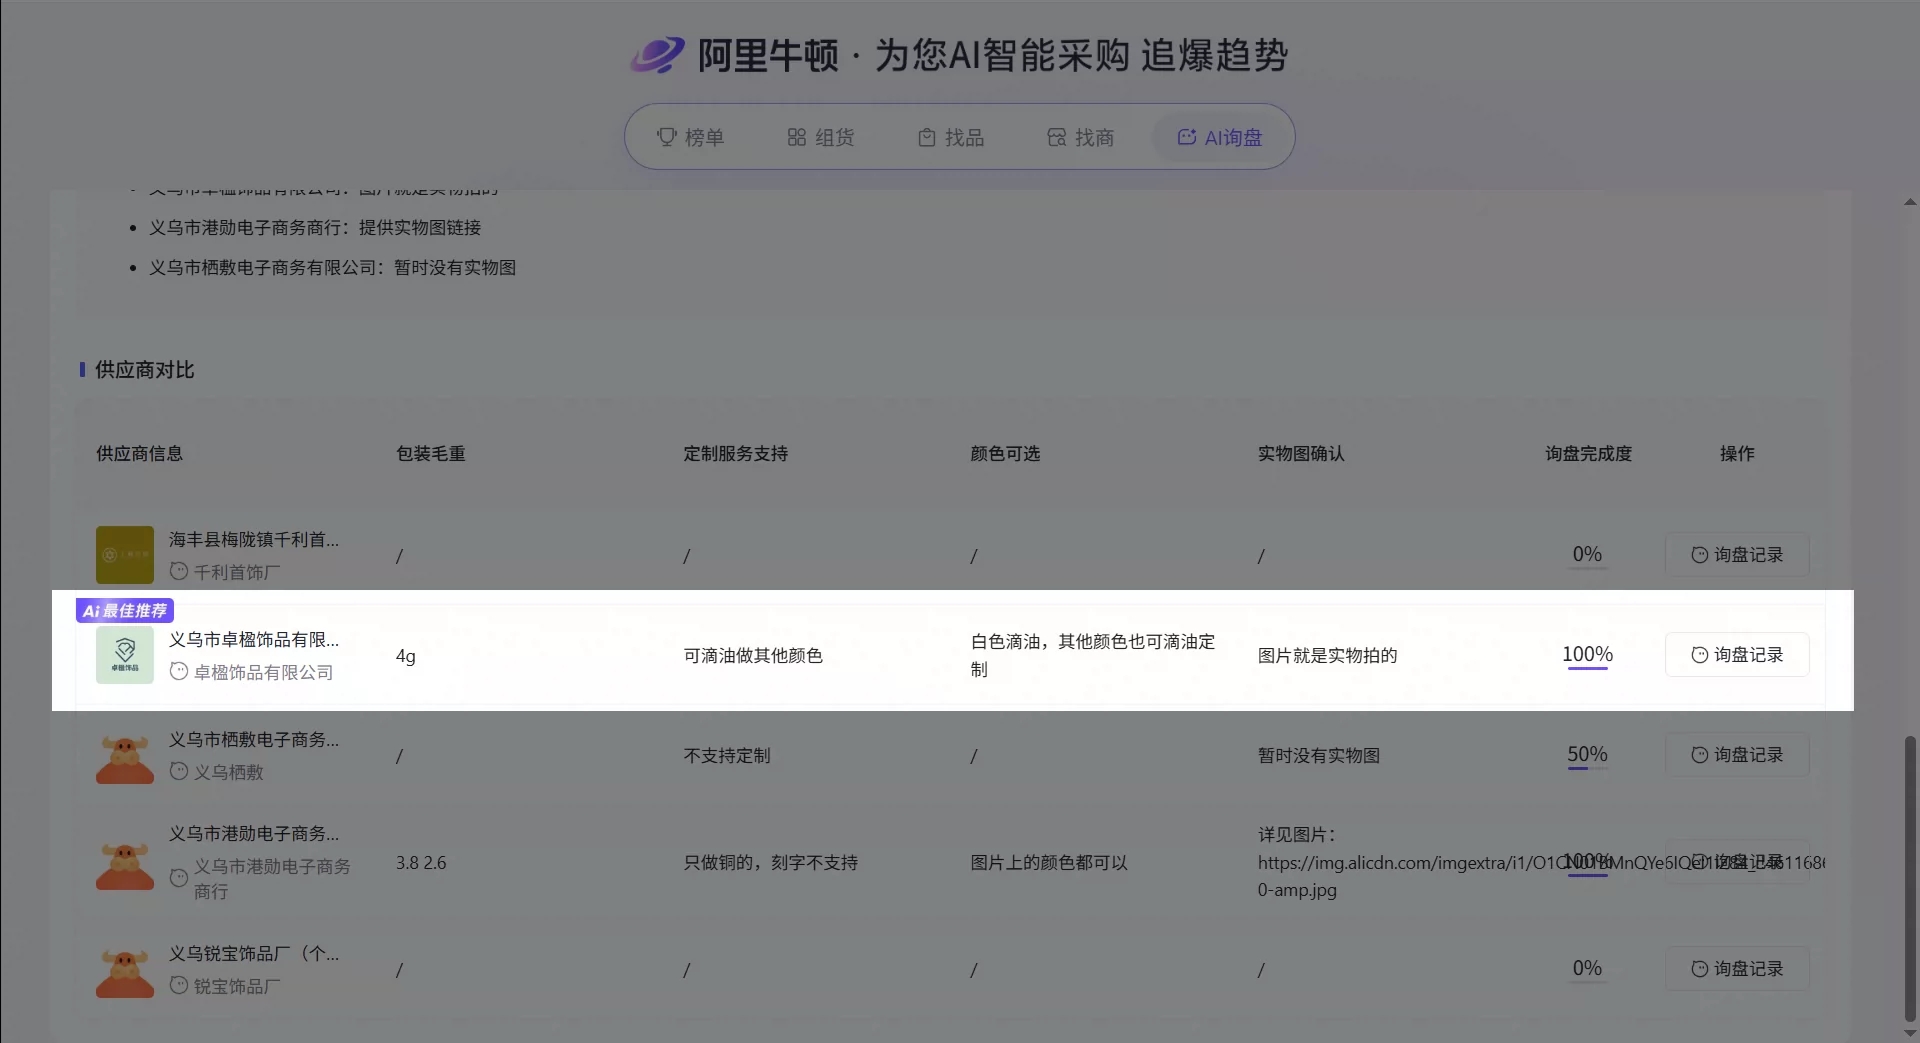Click the 锐宝饰品厂 bull avatar icon
Viewport: 1920px width, 1043px height.
(x=125, y=974)
